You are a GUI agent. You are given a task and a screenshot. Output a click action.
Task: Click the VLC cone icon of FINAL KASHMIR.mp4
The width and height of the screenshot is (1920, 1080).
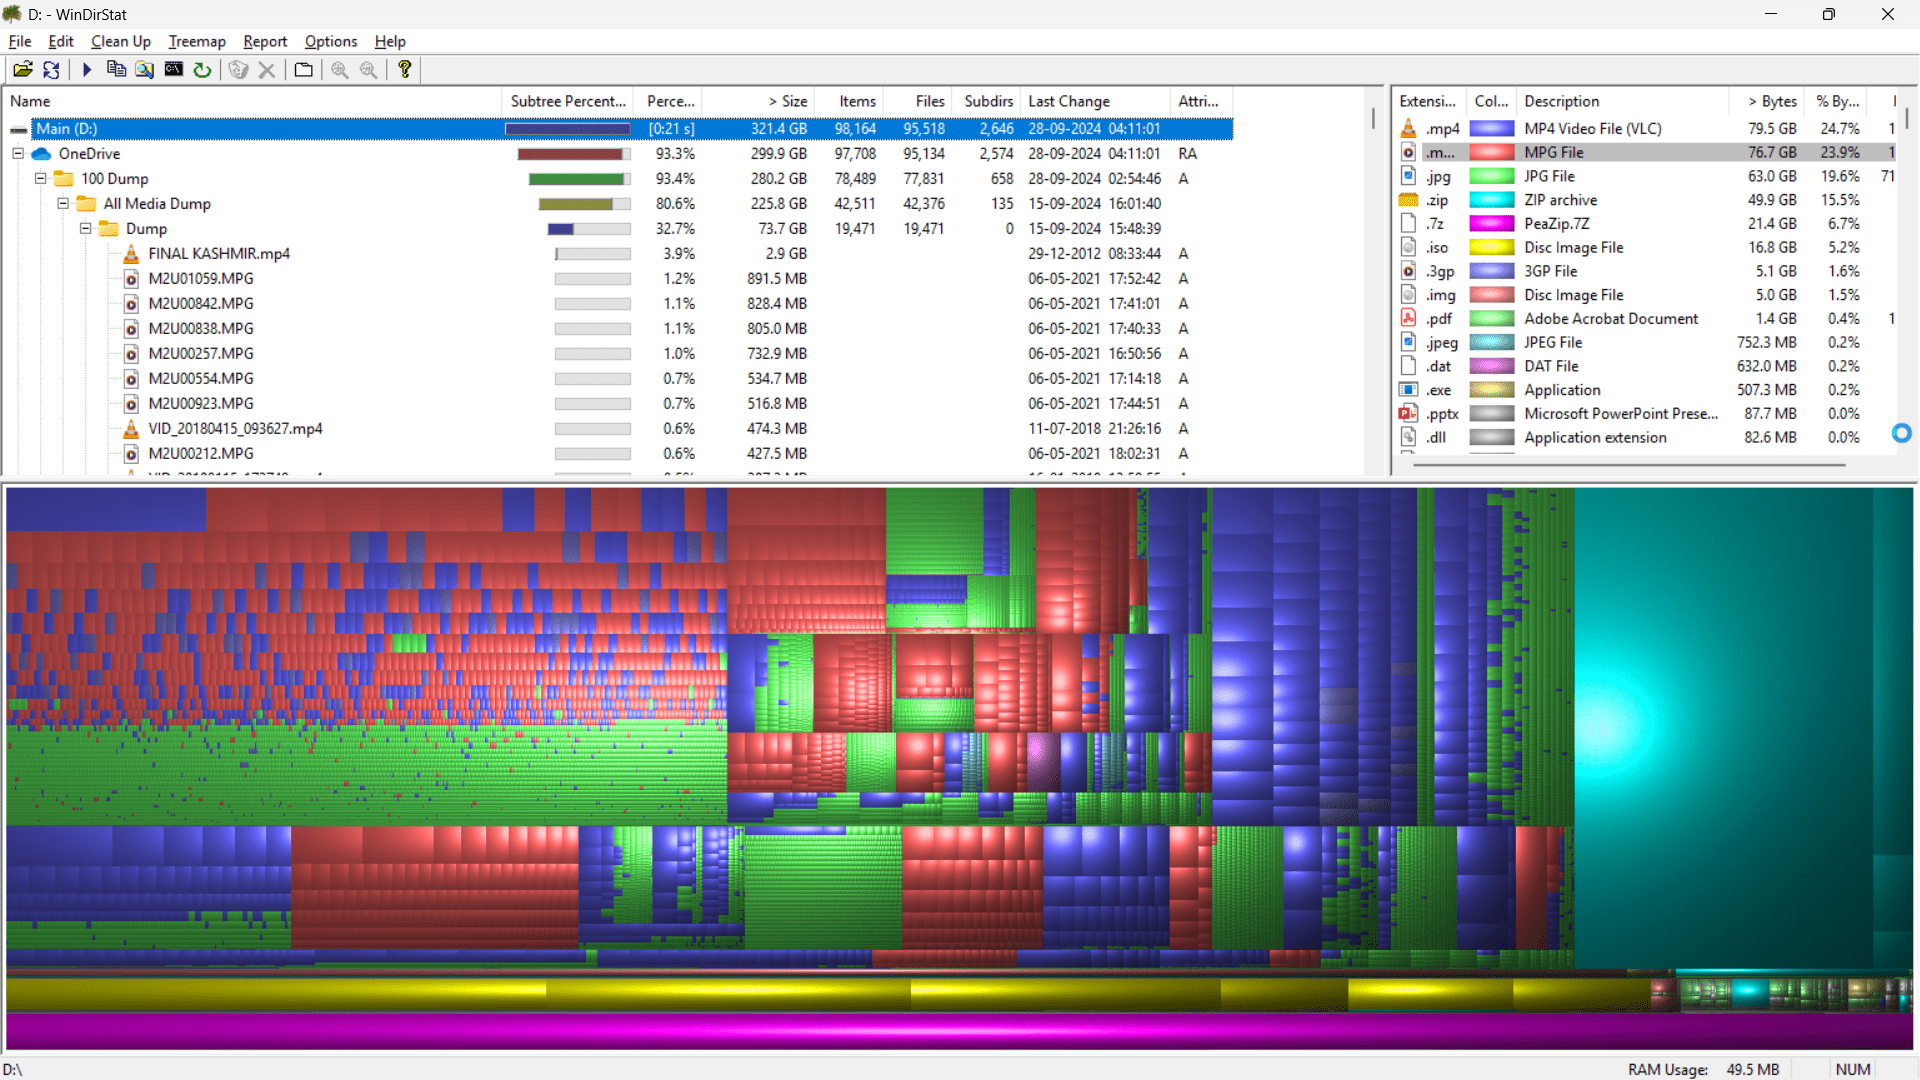(131, 253)
